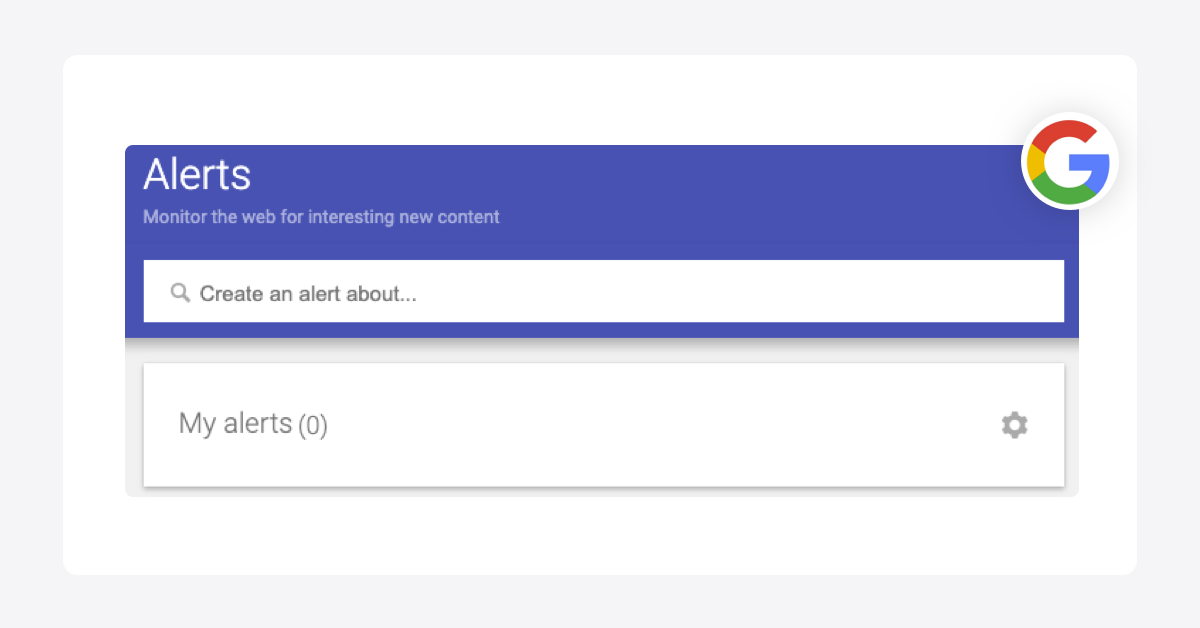This screenshot has width=1200, height=628.
Task: Click the empty My alerts list area
Action: 603,460
